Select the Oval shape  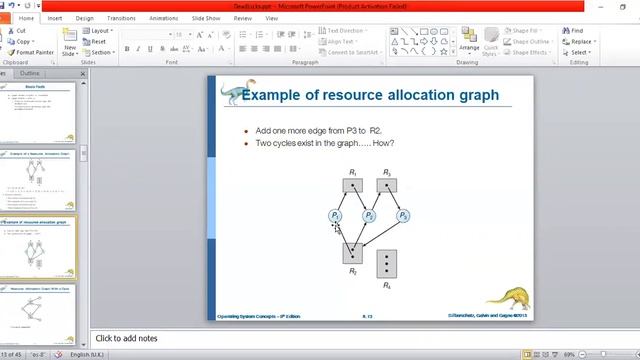[434, 31]
